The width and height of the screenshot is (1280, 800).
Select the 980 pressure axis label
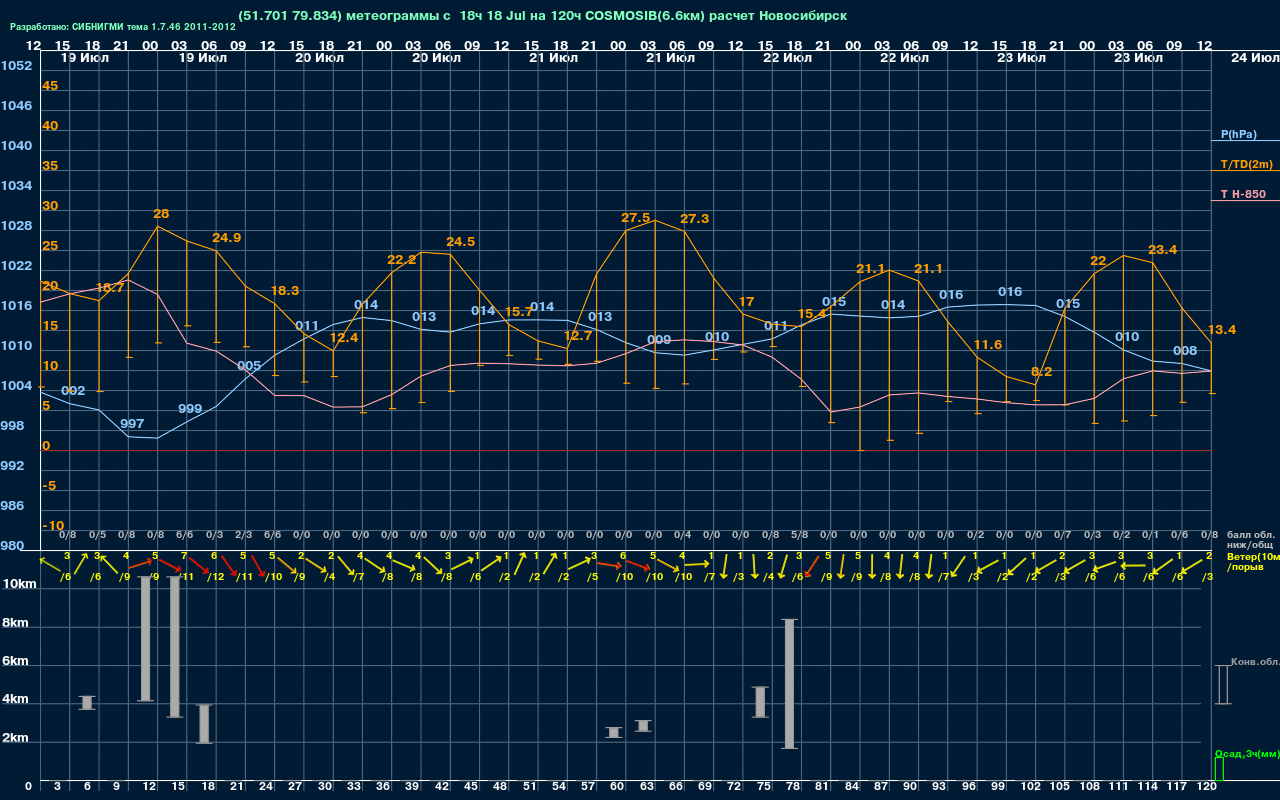(x=13, y=546)
